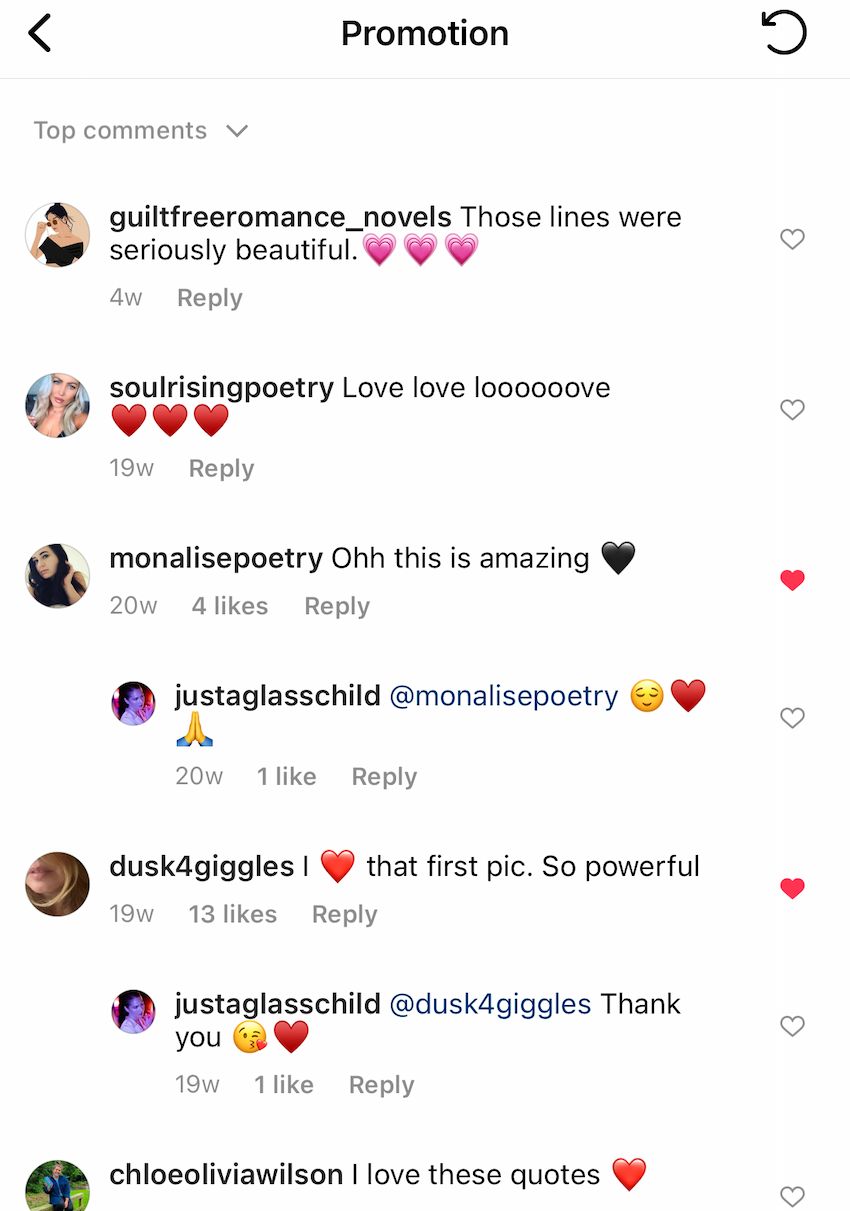Open the @dusk4giggles mention link
Viewport: 850px width, 1211px height.
[x=490, y=1004]
